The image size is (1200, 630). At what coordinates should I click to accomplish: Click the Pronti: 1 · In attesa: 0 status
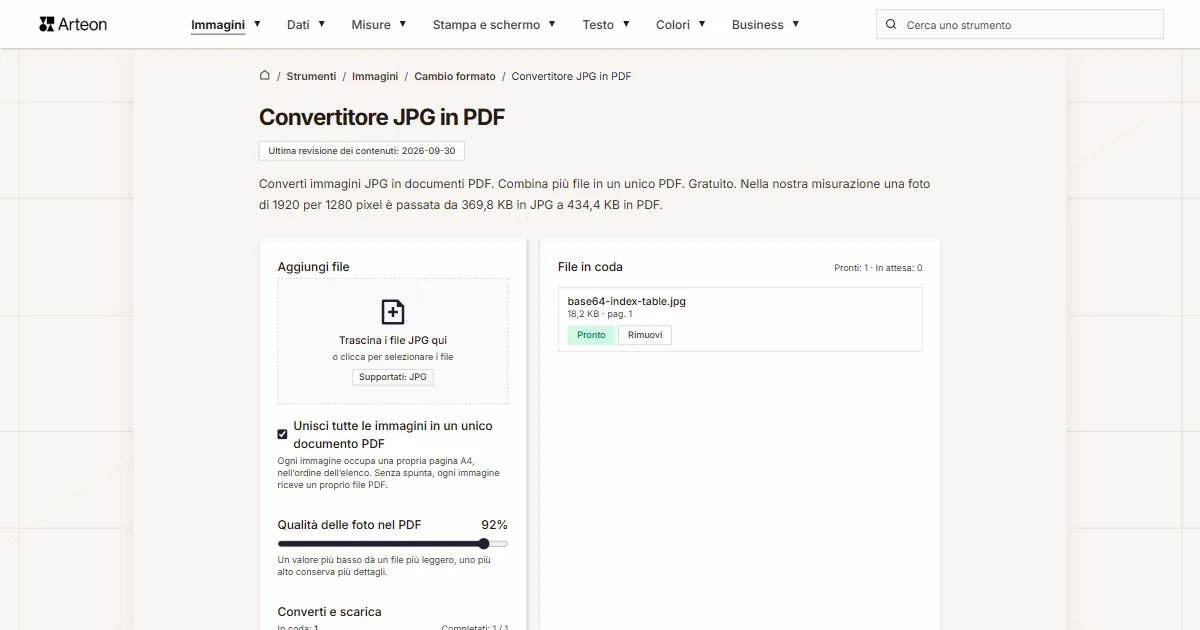pos(878,268)
